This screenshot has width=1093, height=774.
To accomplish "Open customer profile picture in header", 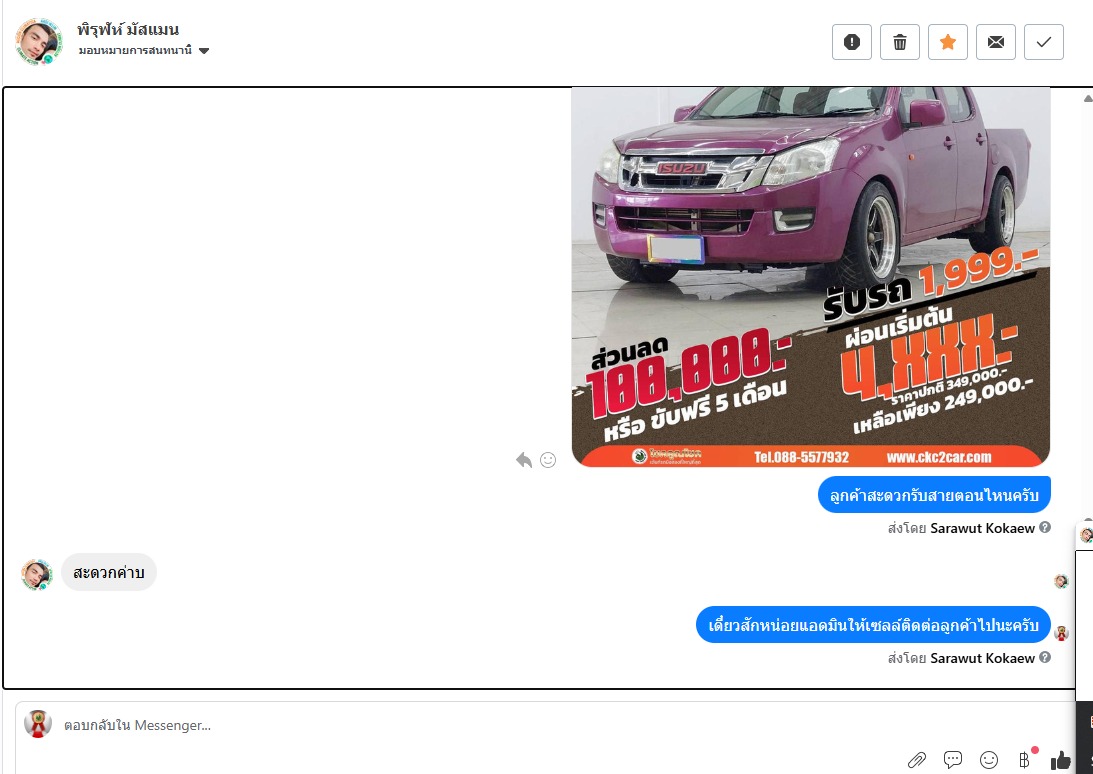I will [x=38, y=41].
